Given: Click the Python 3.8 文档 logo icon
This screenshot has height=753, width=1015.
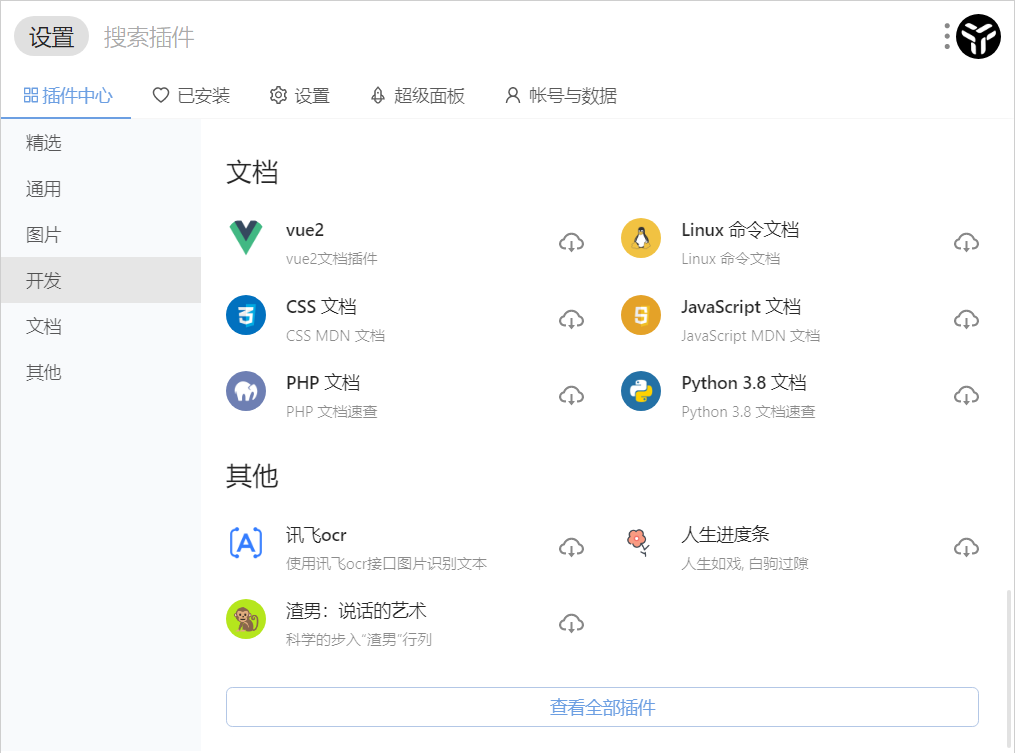Looking at the screenshot, I should (x=641, y=391).
